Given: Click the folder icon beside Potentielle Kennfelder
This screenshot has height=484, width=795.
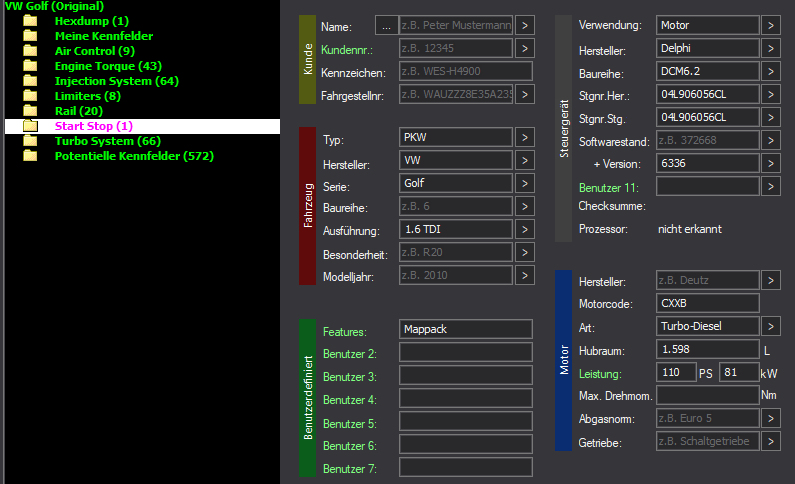Looking at the screenshot, I should 30,156.
